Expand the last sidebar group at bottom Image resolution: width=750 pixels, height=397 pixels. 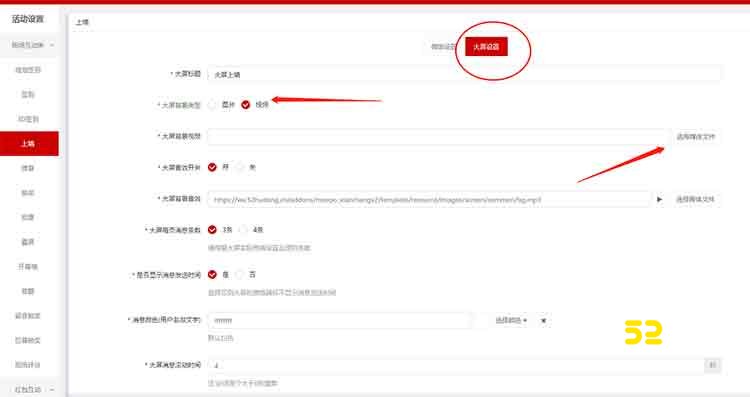(x=30, y=389)
